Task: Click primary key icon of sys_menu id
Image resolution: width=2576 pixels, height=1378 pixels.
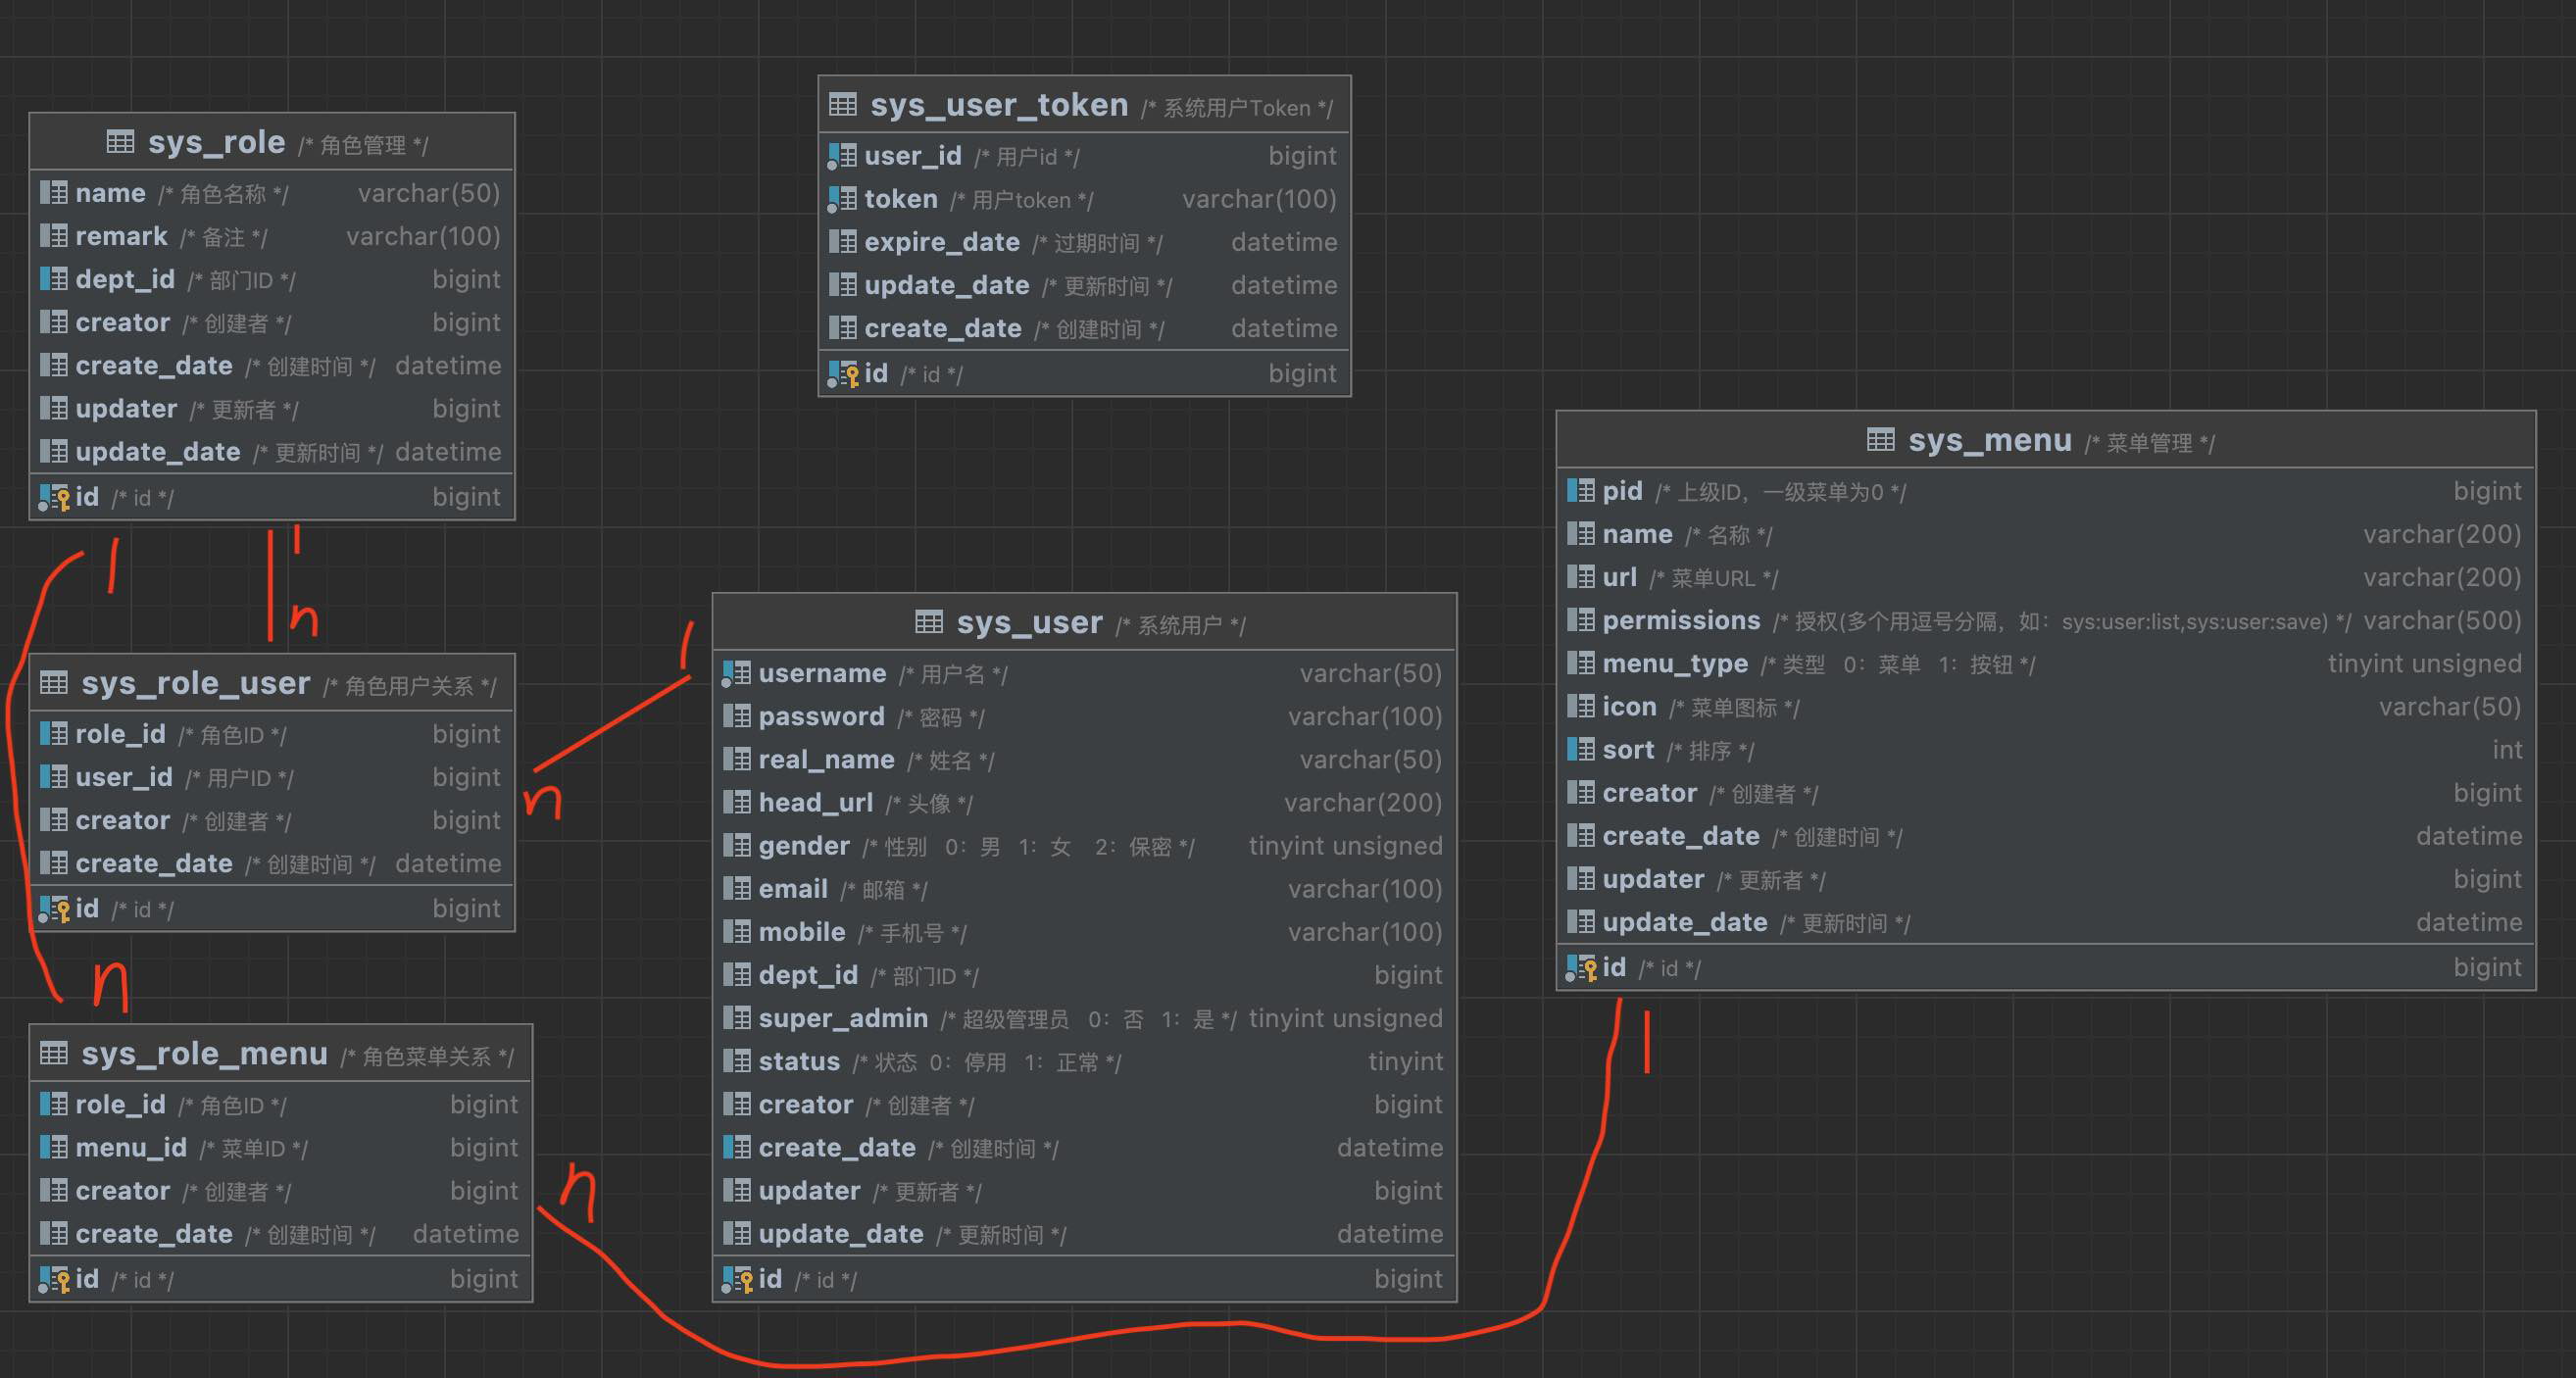Action: (x=1581, y=968)
